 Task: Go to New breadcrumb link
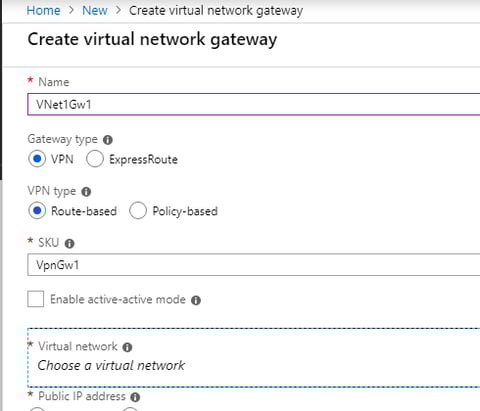(95, 10)
